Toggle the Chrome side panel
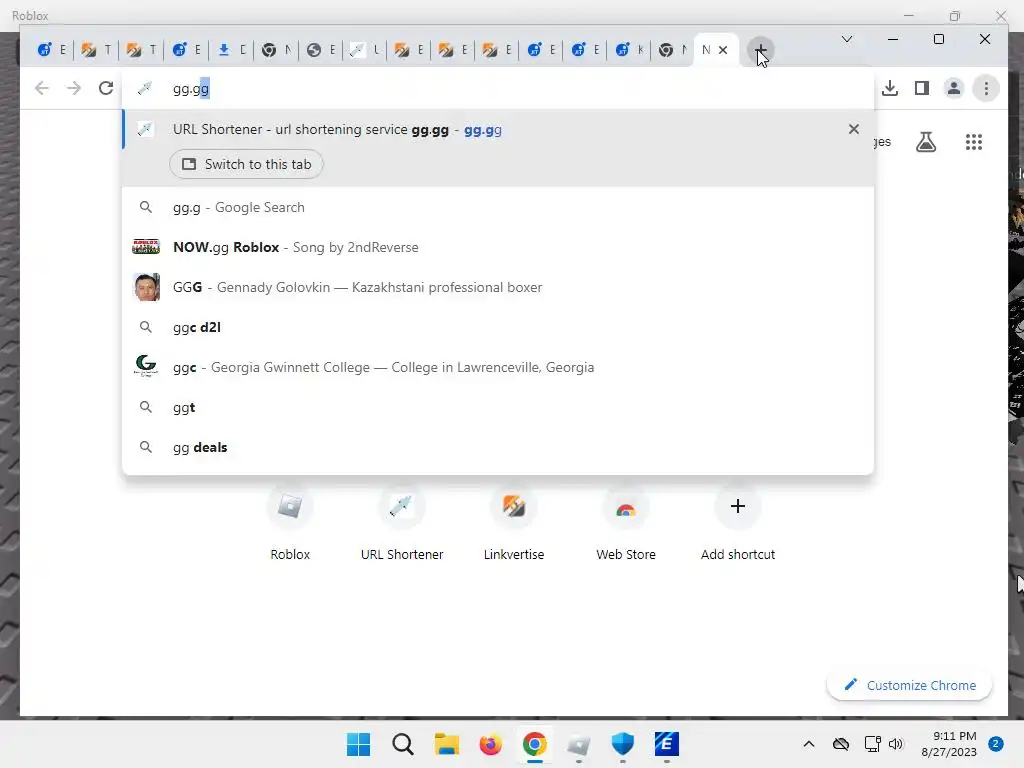Screen dimensions: 1024x768 click(921, 88)
